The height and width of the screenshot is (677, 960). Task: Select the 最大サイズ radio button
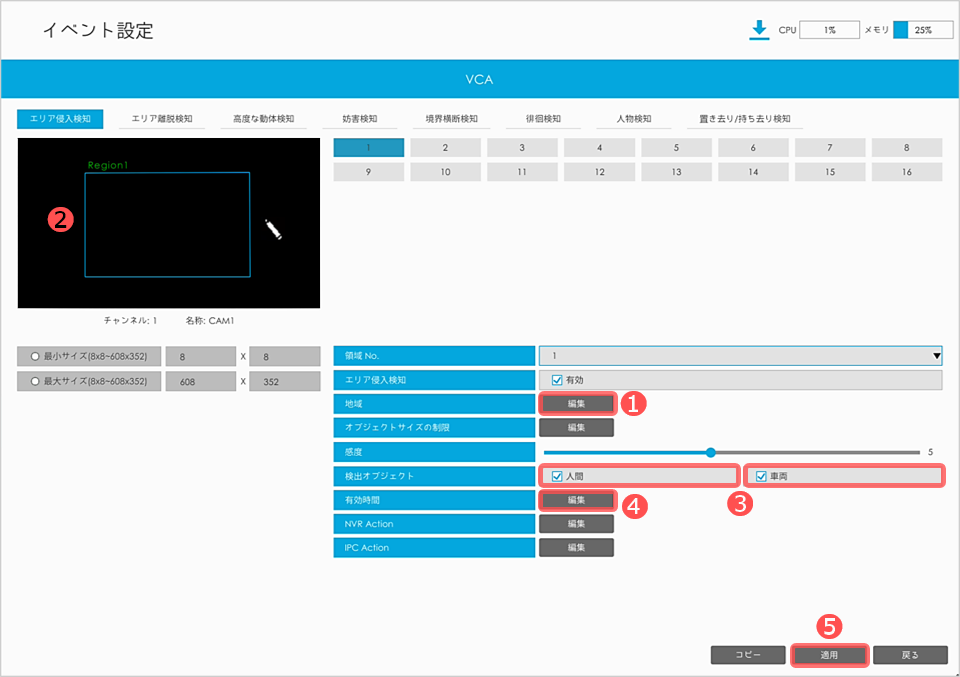click(x=36, y=381)
